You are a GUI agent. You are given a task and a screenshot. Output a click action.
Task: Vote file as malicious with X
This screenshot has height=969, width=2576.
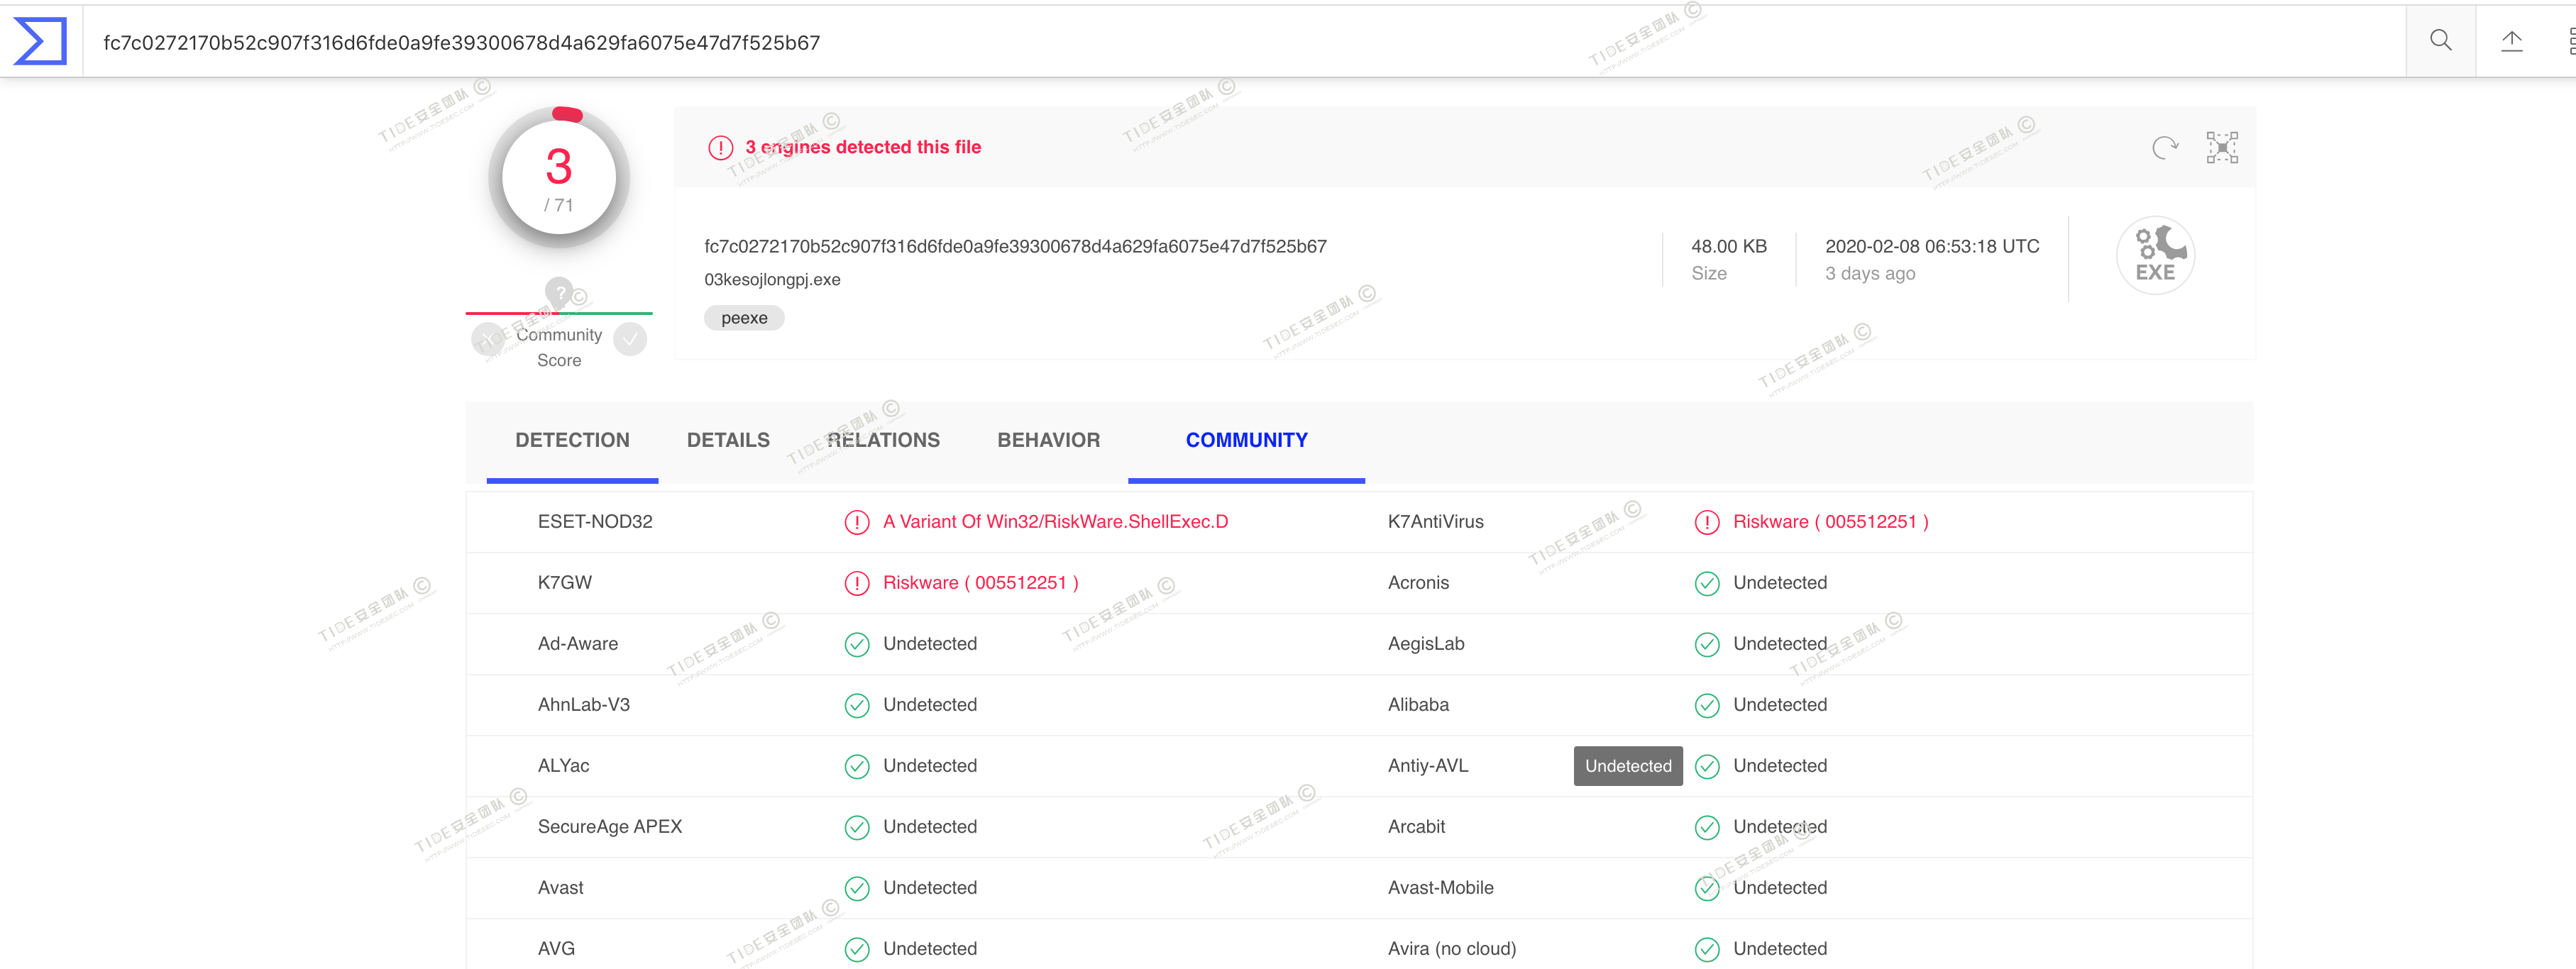[488, 340]
